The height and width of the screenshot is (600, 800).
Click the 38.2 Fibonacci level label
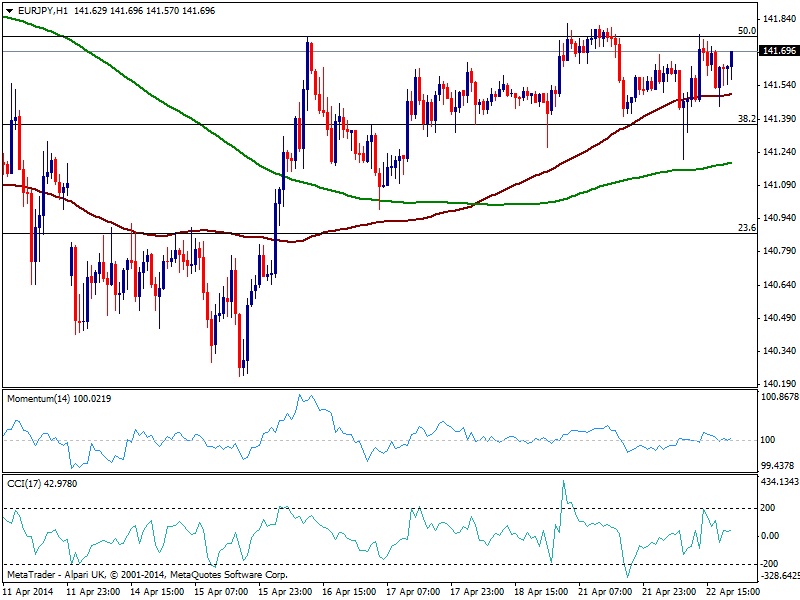(x=746, y=118)
